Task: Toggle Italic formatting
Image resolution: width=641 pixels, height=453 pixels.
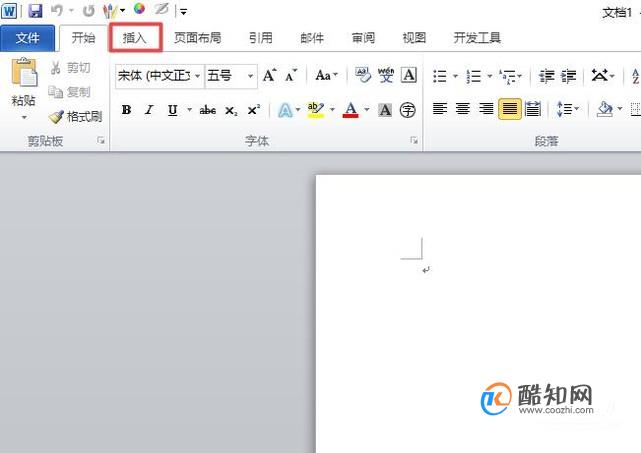Action: pos(150,110)
